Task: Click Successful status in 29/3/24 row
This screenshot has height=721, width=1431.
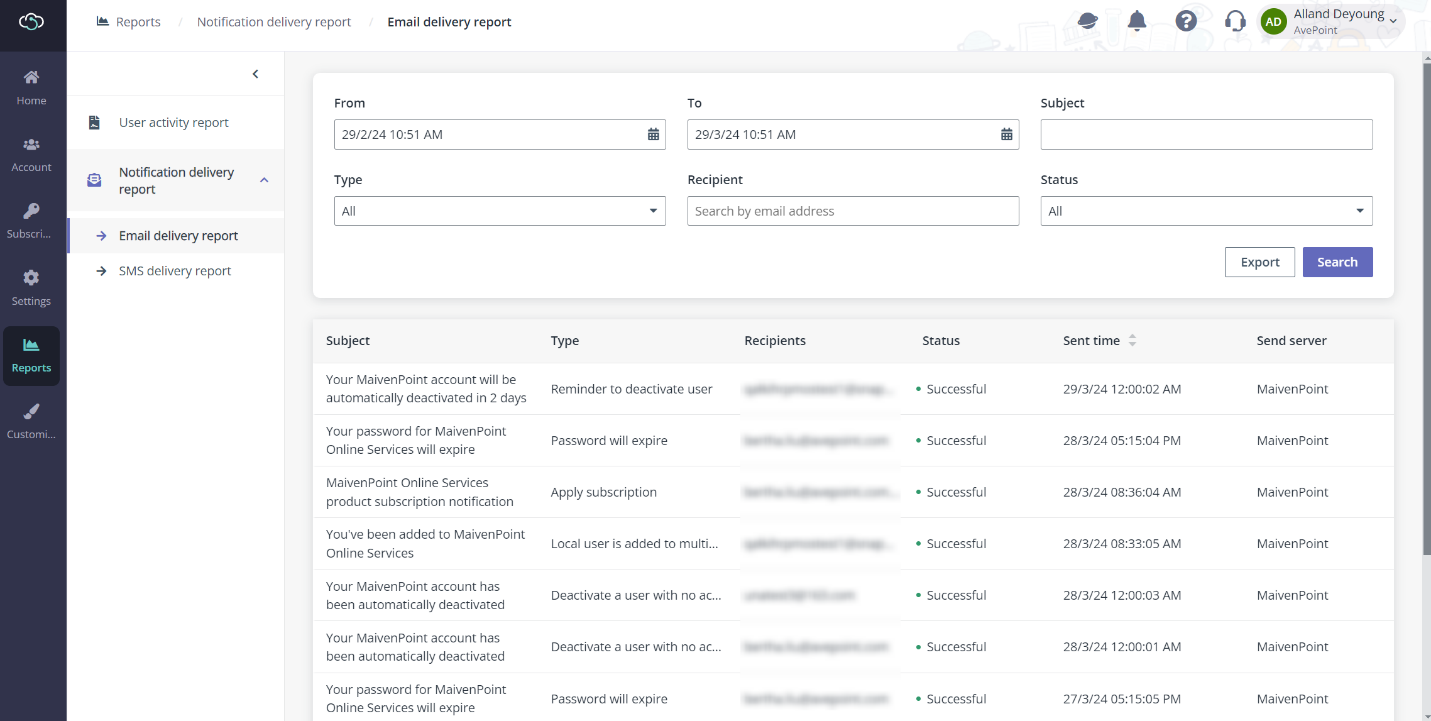Action: click(x=956, y=389)
